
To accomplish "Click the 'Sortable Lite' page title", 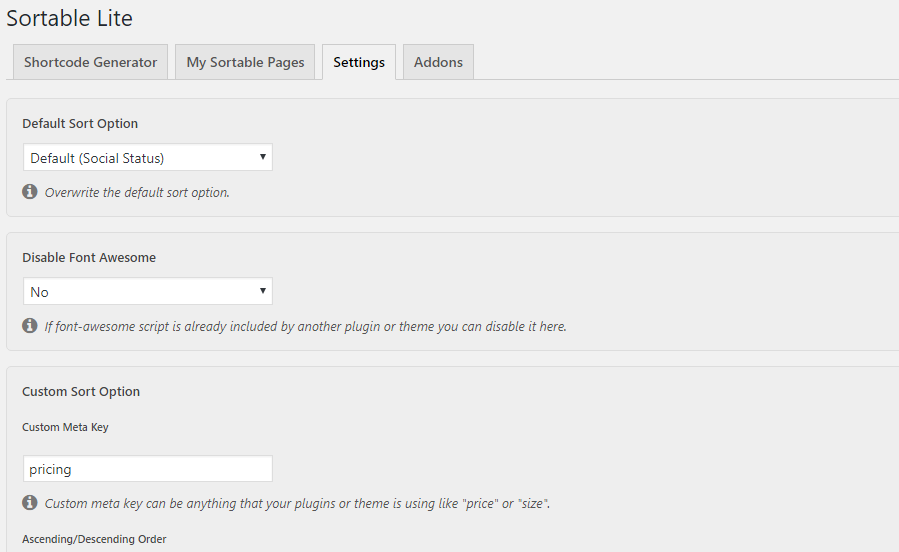I will coord(69,18).
